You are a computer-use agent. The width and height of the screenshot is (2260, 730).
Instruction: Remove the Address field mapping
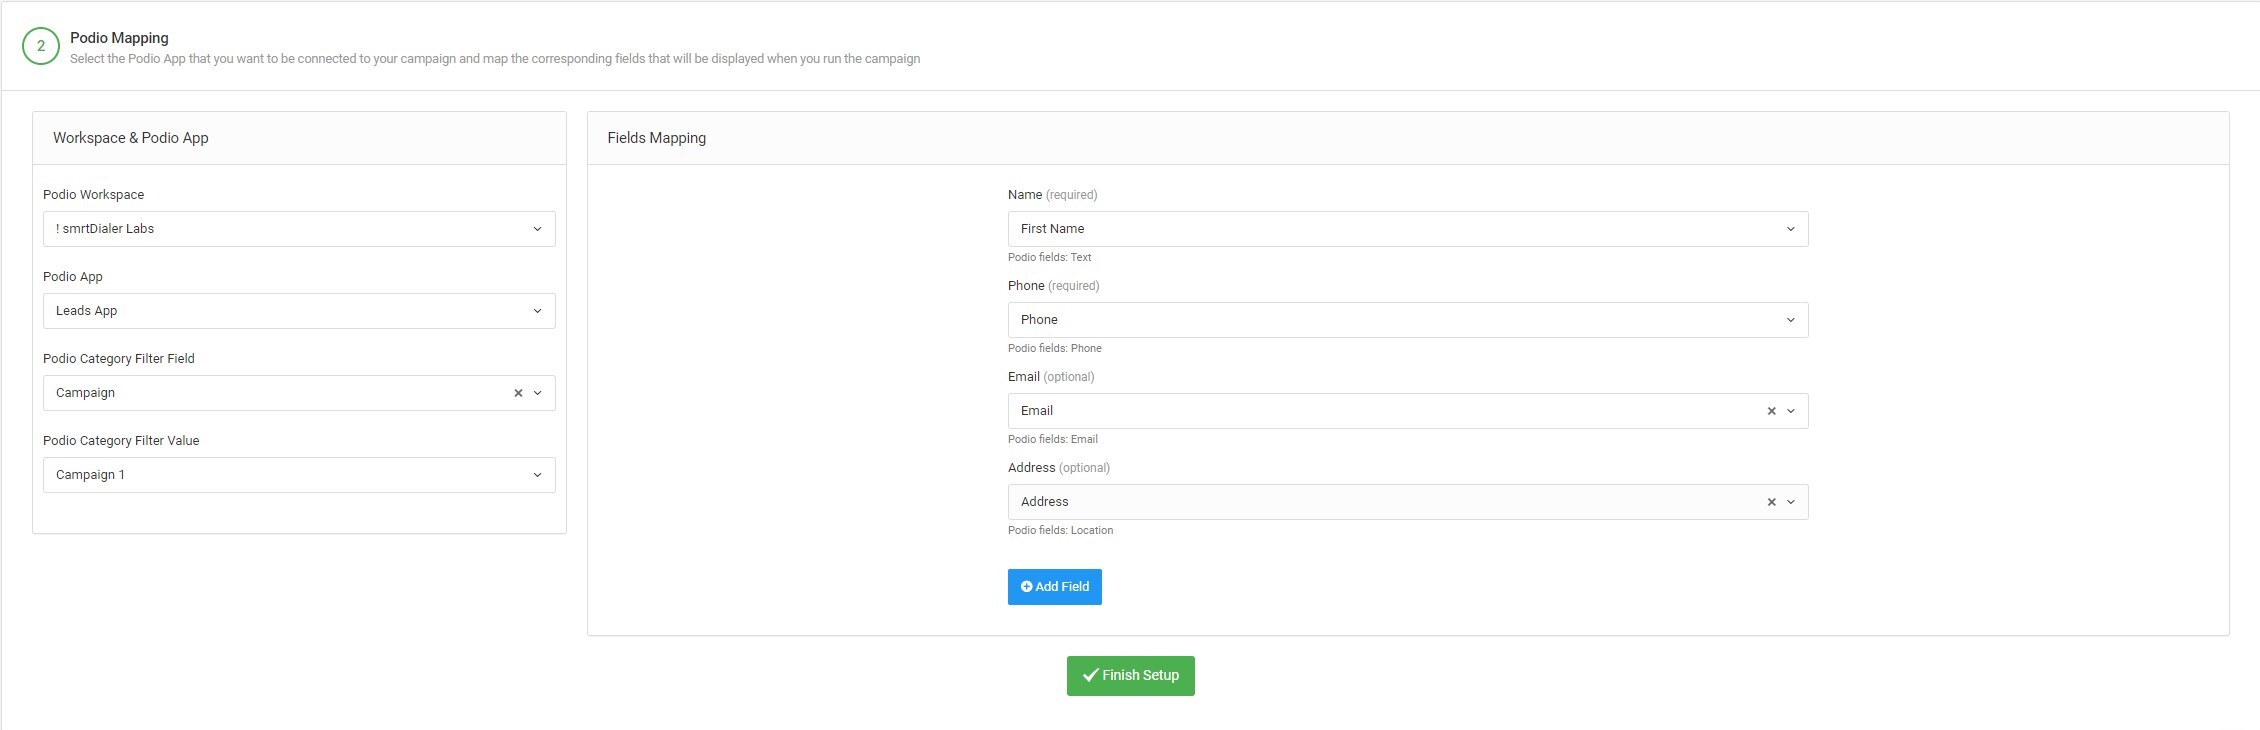tap(1771, 502)
